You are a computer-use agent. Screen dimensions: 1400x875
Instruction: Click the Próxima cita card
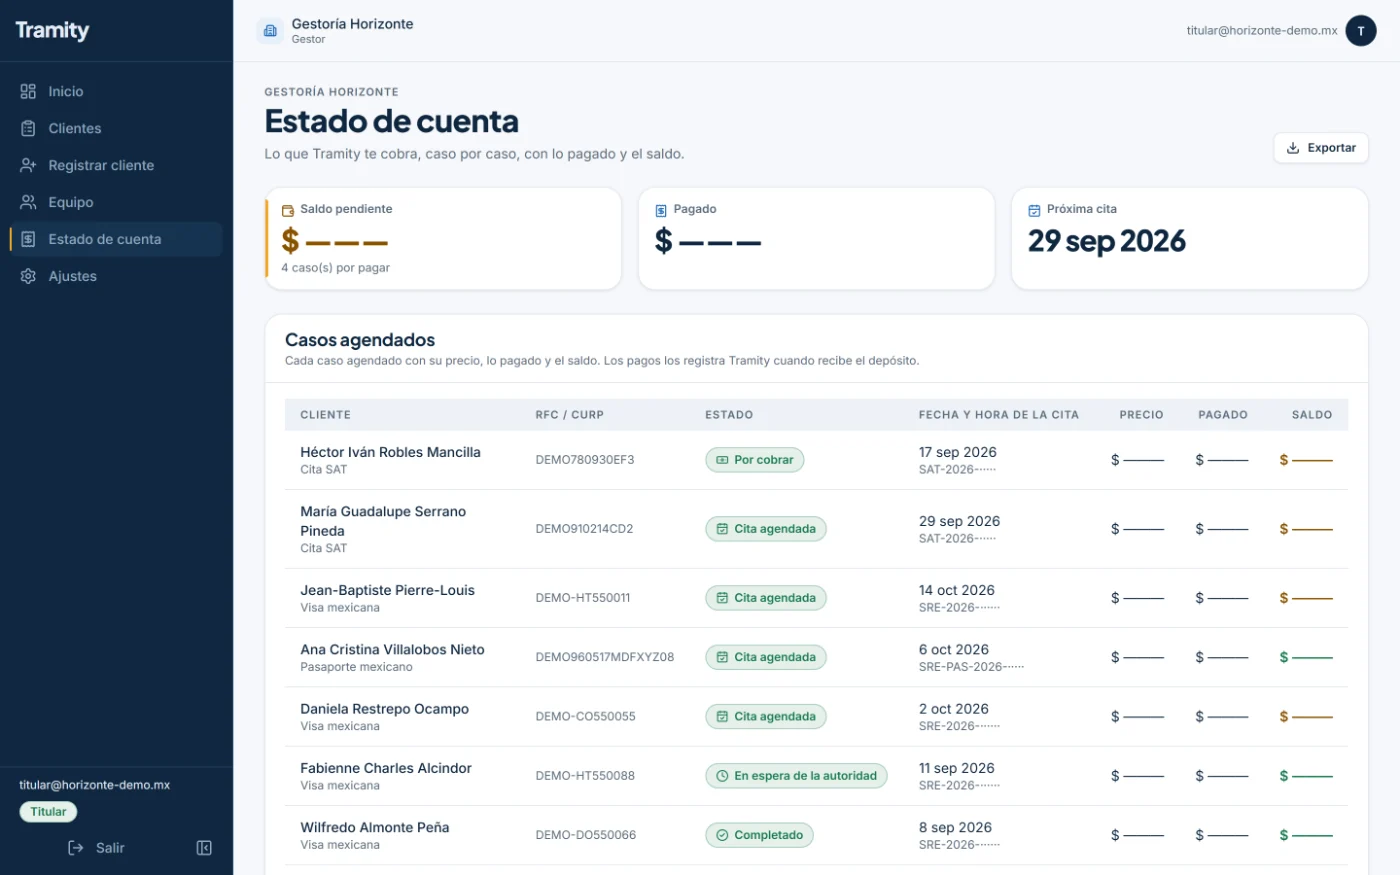pos(1189,239)
